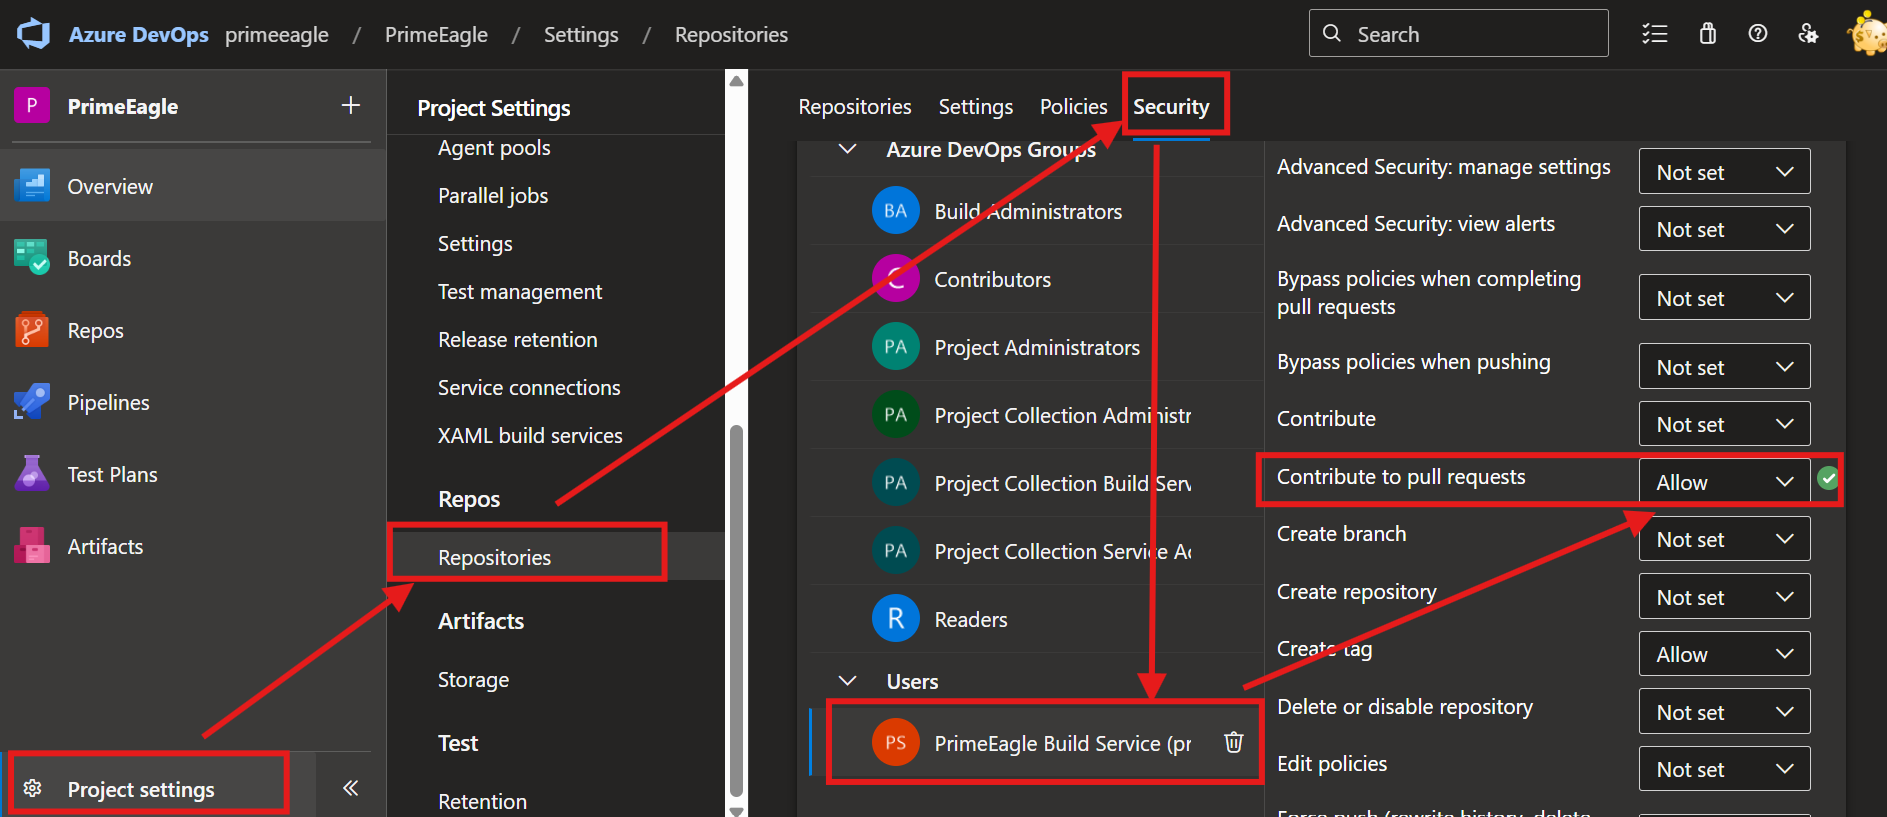1887x817 pixels.
Task: Open the user profile avatar
Action: [1868, 34]
